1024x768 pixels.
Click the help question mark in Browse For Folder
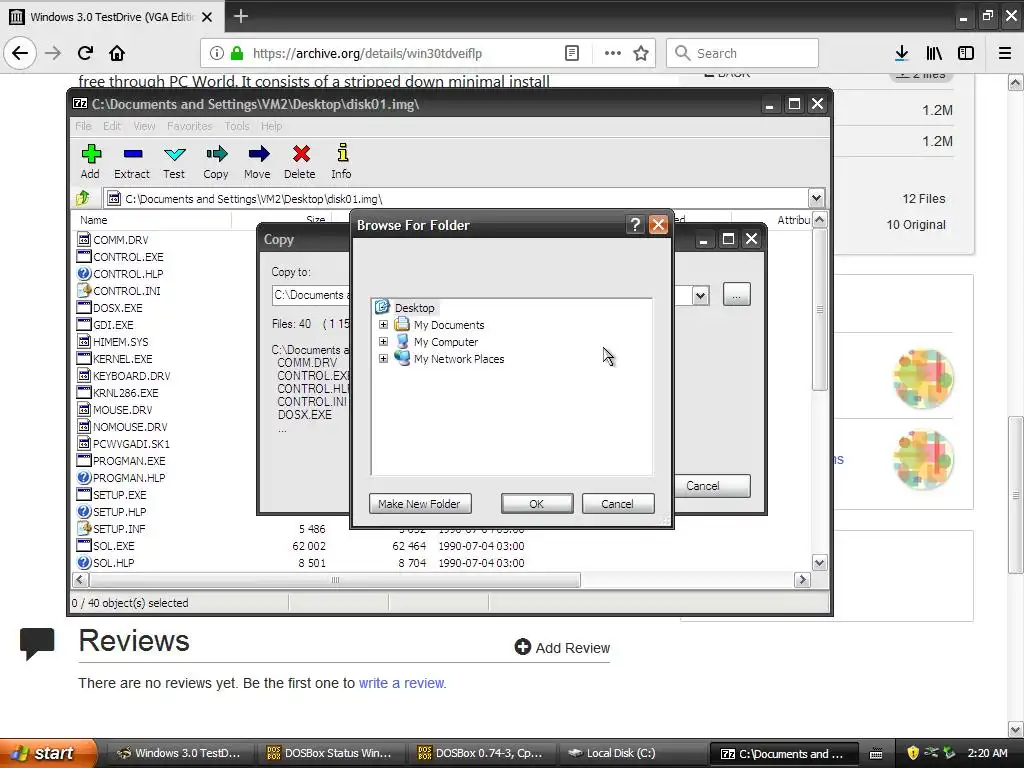click(635, 225)
